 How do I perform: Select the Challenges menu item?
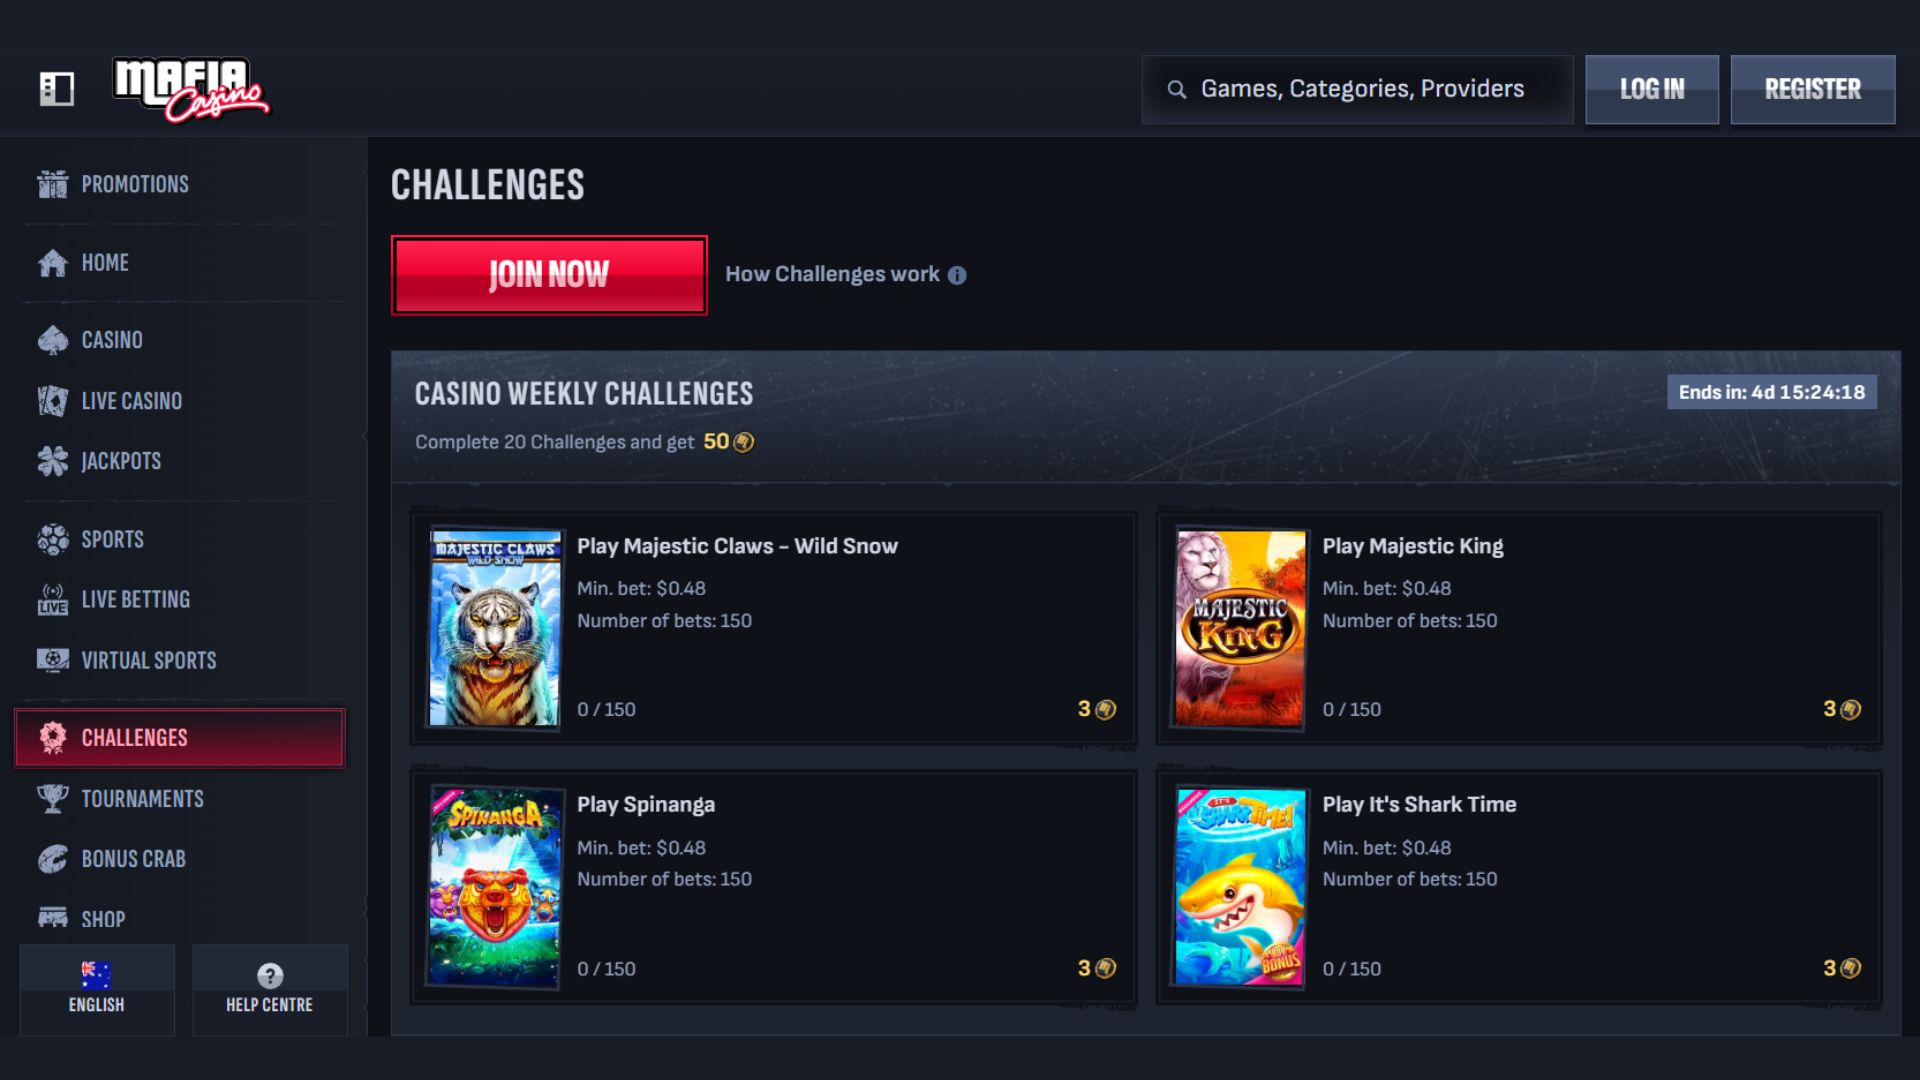180,738
